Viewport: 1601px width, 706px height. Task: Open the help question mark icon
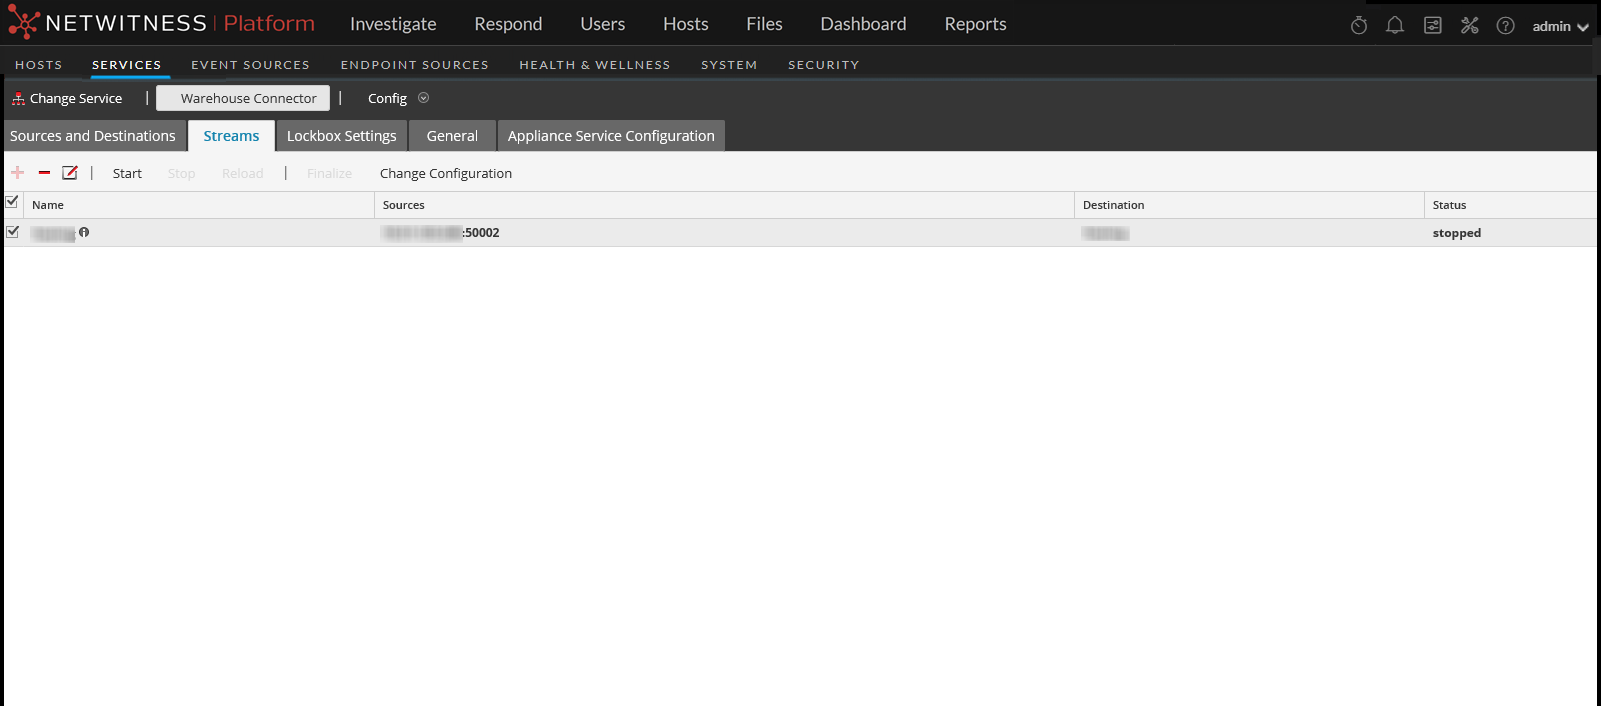coord(1505,26)
